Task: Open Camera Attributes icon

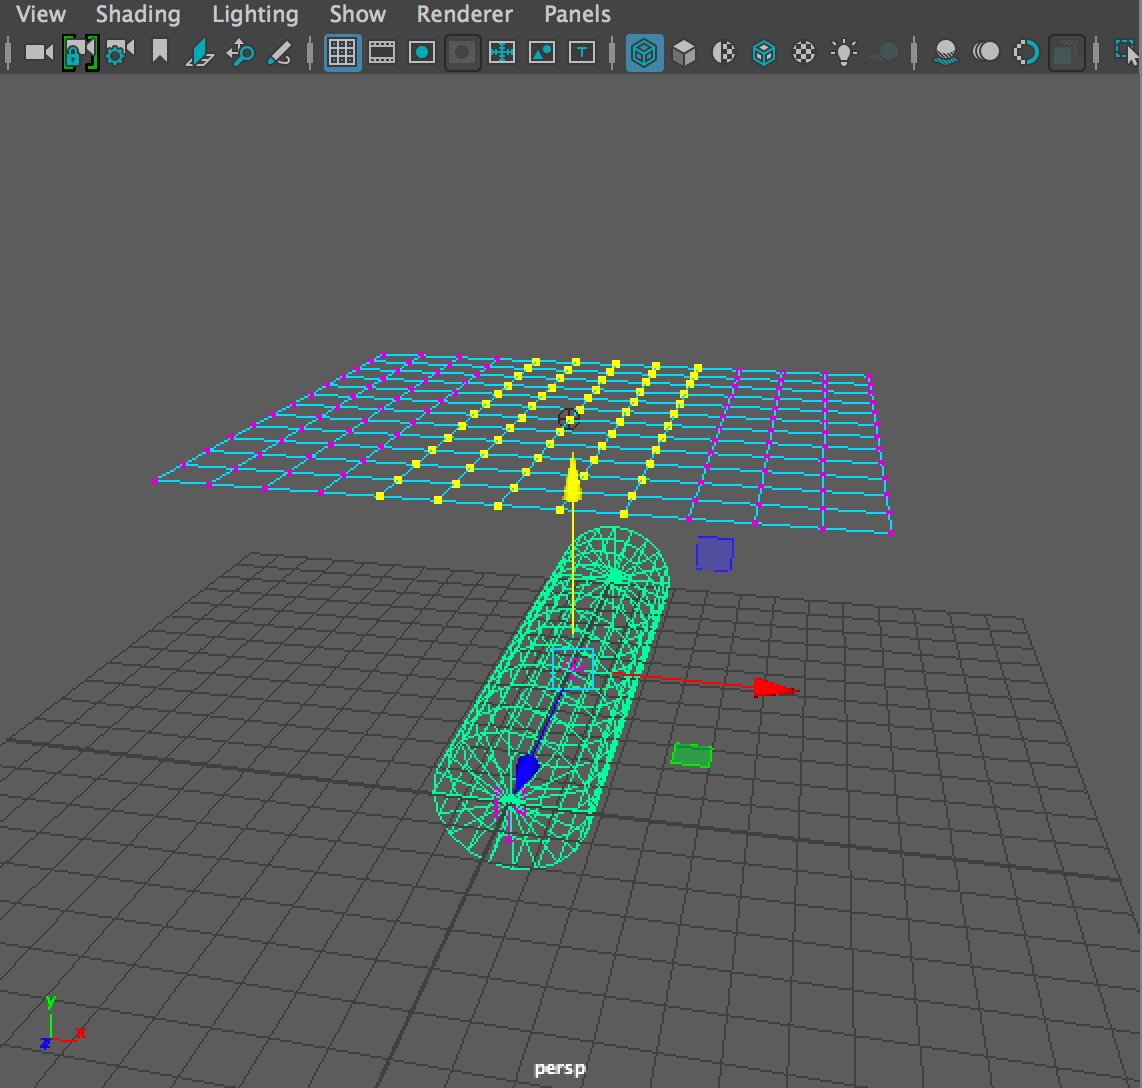Action: click(x=119, y=52)
